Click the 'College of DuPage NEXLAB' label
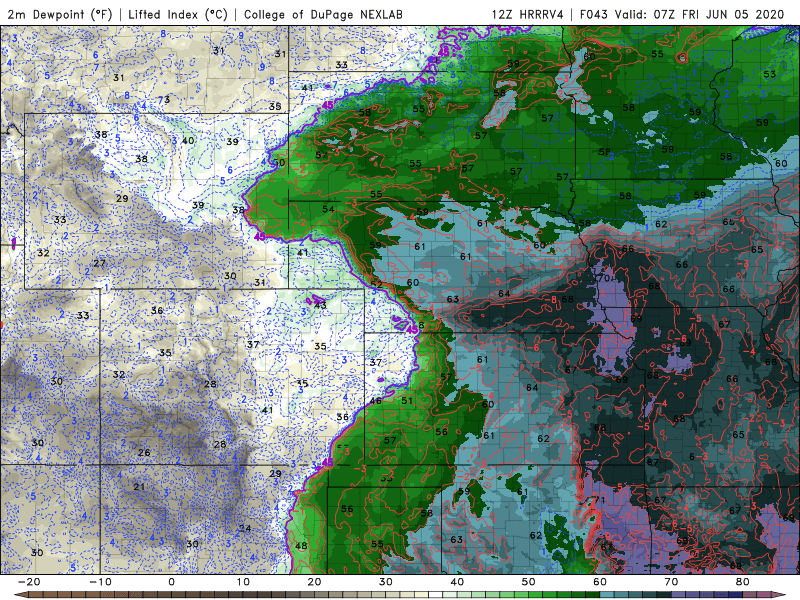This screenshot has width=800, height=600. point(323,14)
